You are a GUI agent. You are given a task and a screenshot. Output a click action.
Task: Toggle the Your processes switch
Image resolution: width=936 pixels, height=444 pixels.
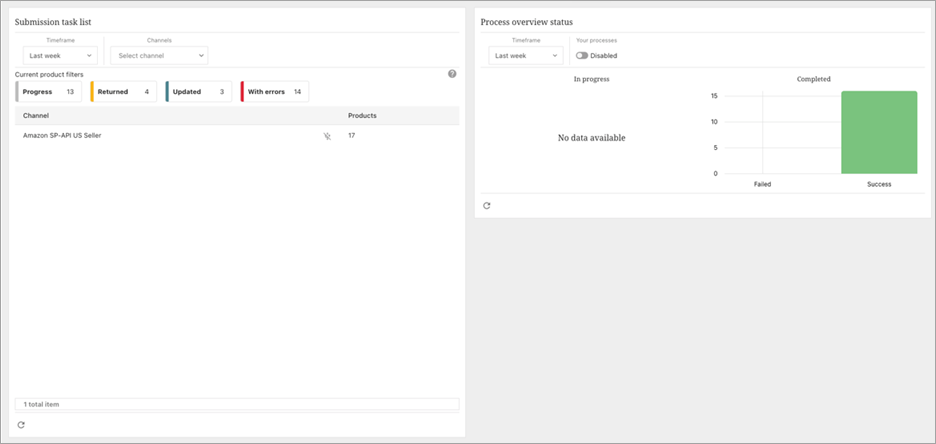point(582,56)
